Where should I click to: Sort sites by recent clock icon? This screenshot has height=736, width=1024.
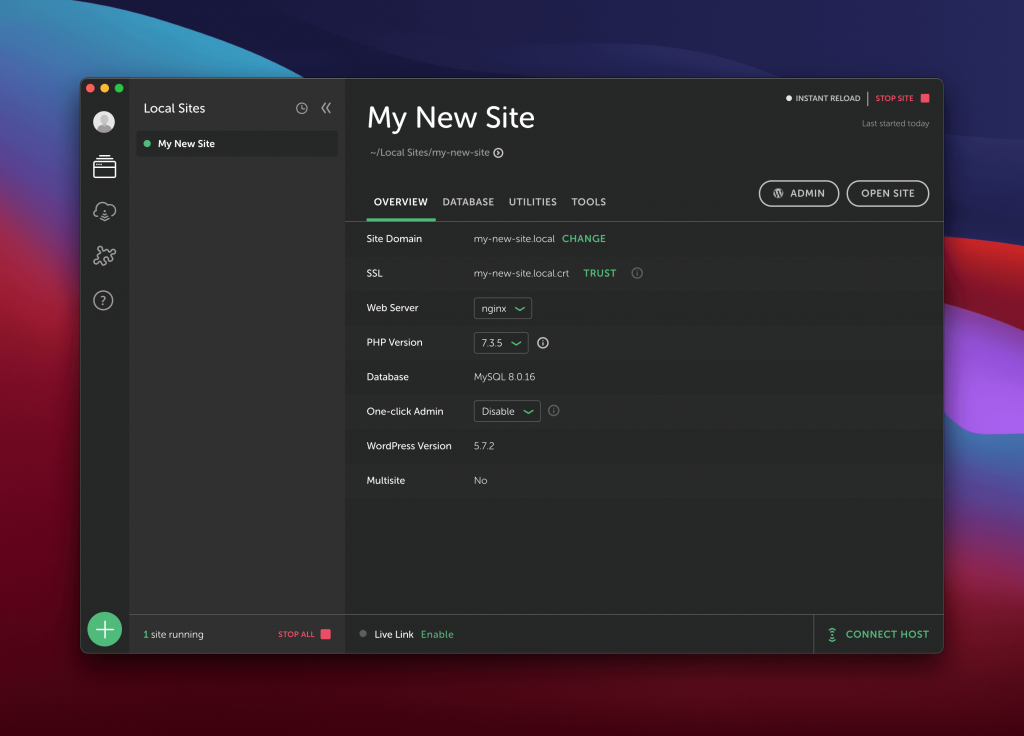click(x=302, y=108)
